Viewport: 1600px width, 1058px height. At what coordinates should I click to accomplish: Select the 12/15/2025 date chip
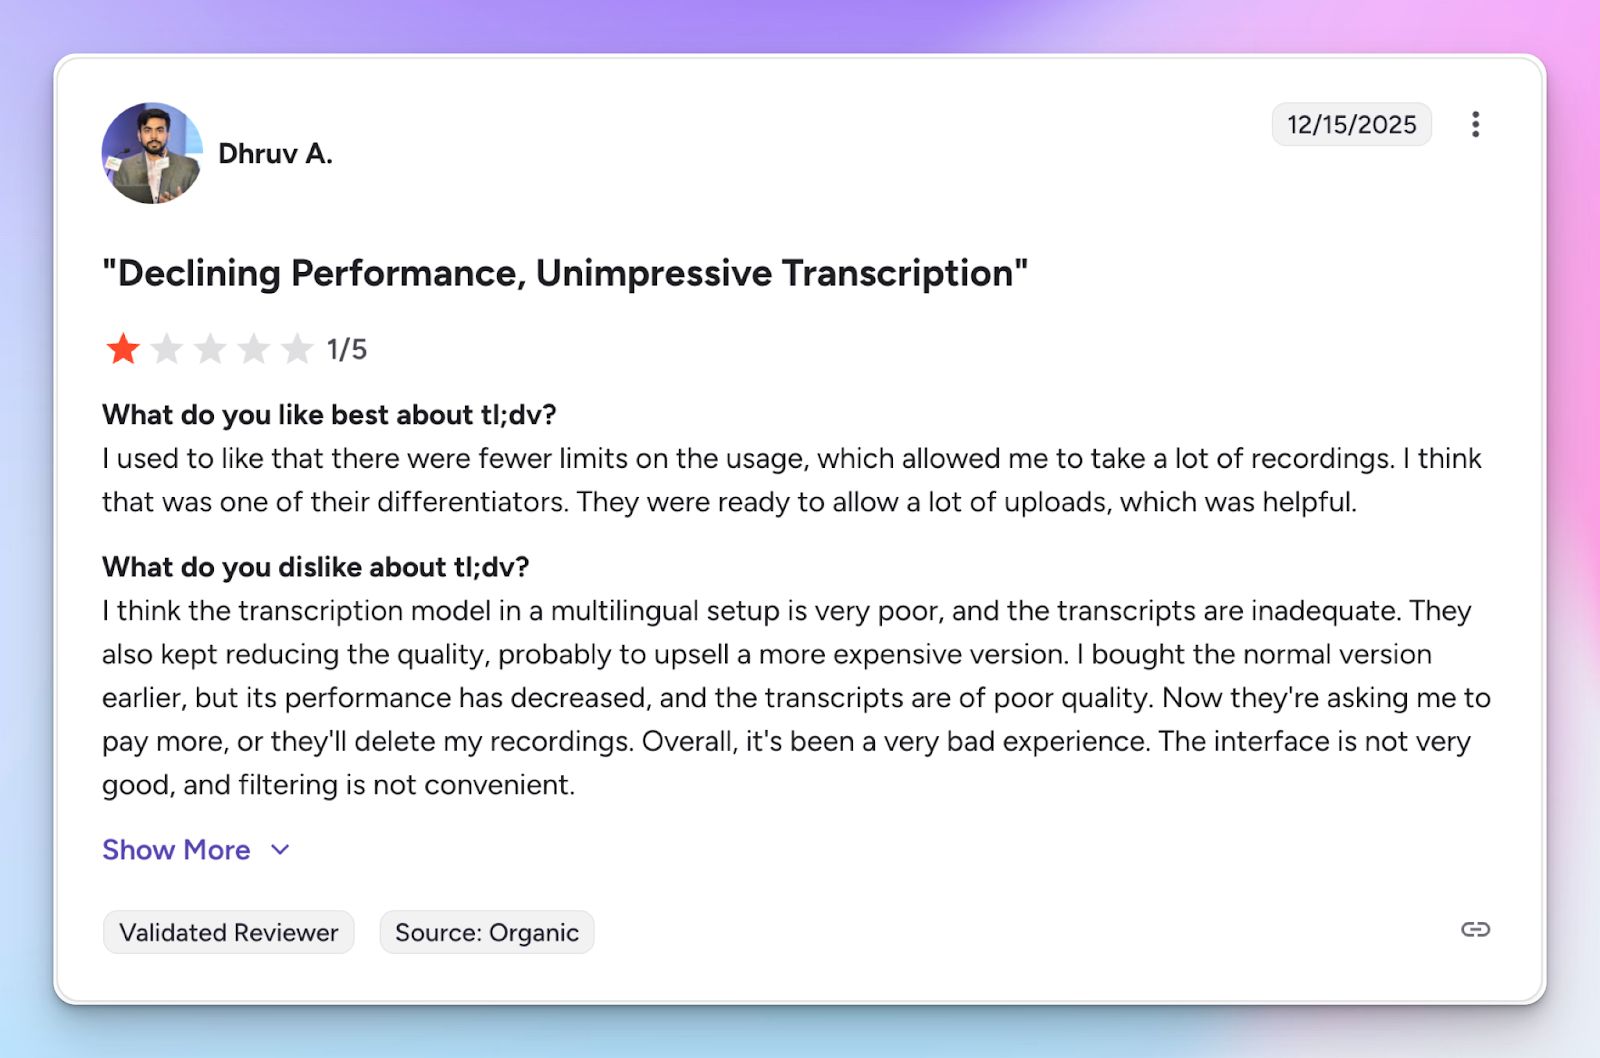[1352, 124]
